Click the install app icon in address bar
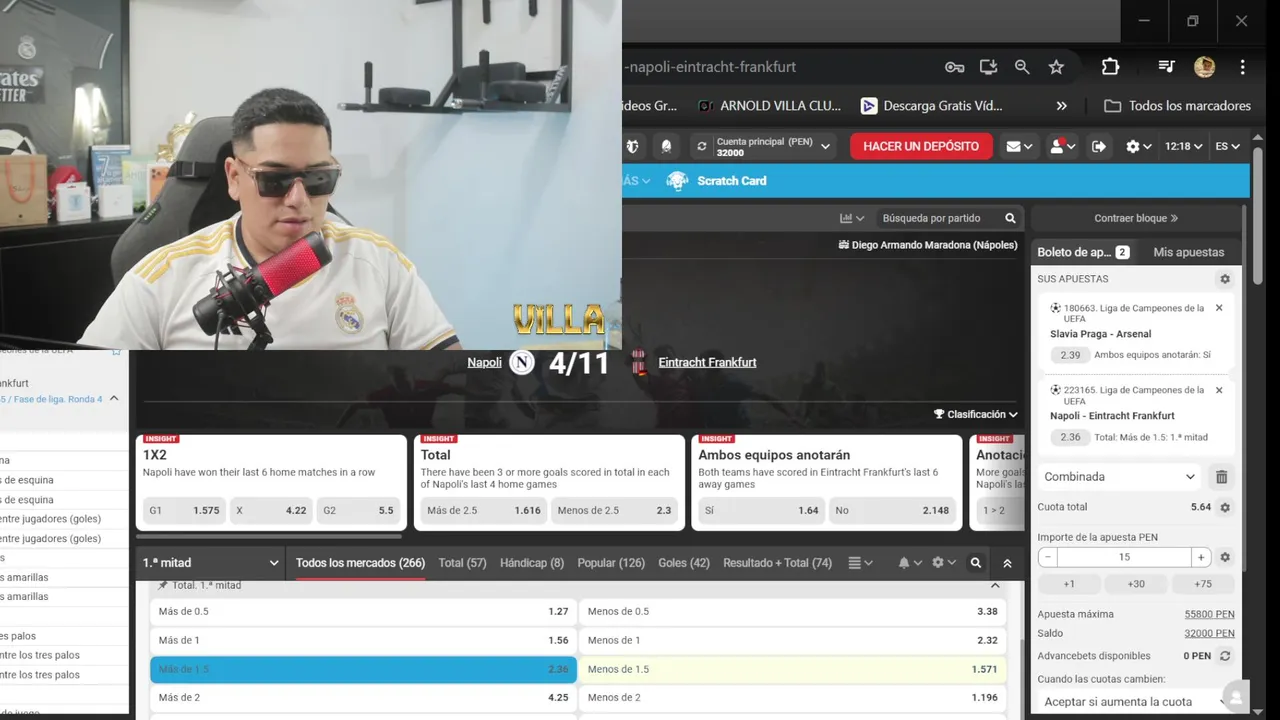The width and height of the screenshot is (1280, 720). (988, 67)
